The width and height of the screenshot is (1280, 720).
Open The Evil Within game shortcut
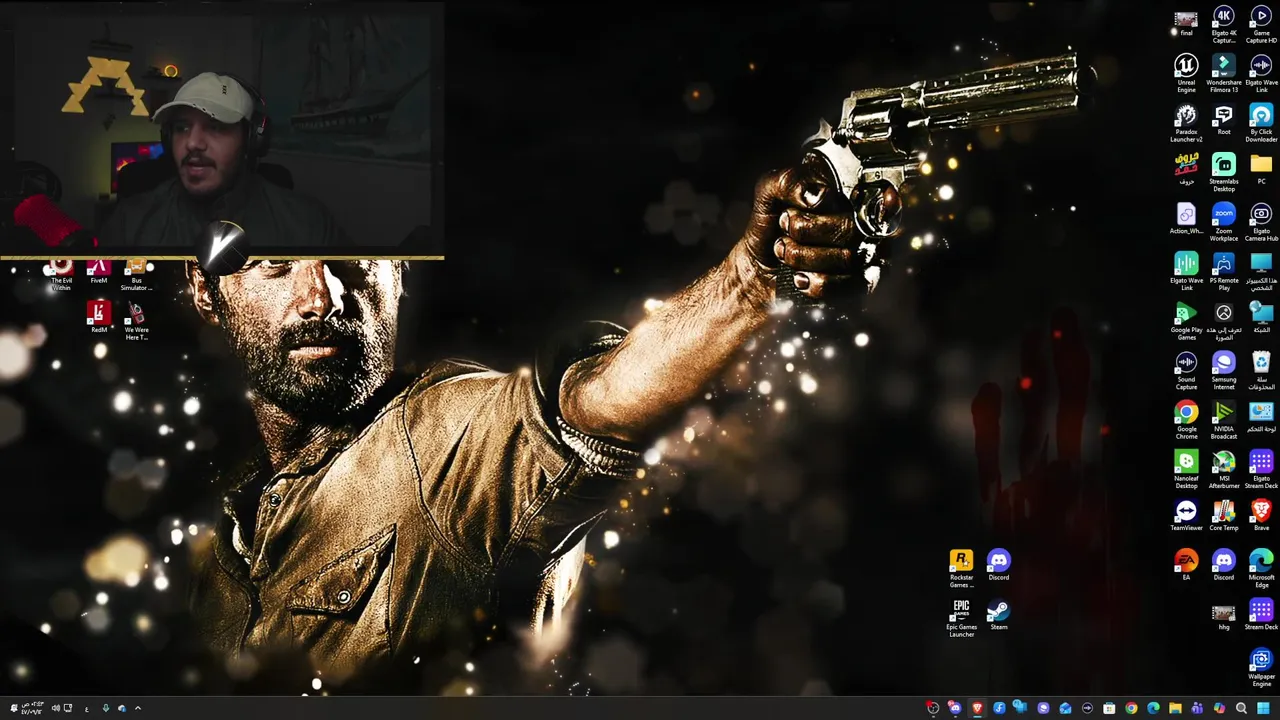[x=61, y=275]
